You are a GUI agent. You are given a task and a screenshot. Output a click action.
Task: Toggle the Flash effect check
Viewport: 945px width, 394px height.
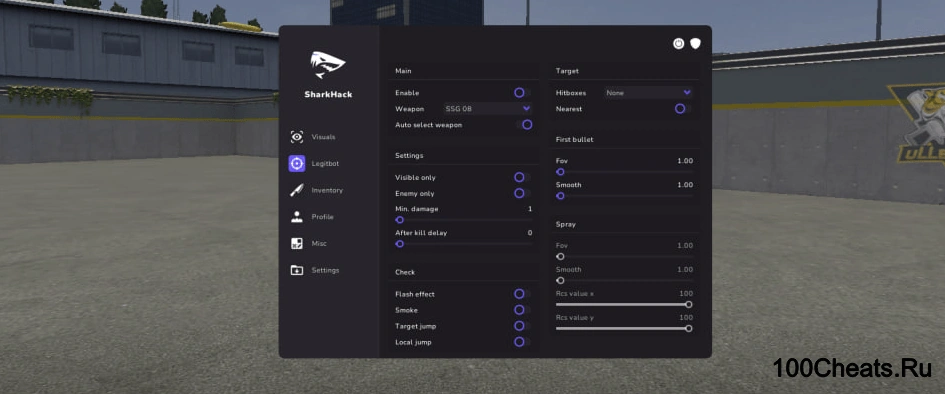(x=522, y=294)
